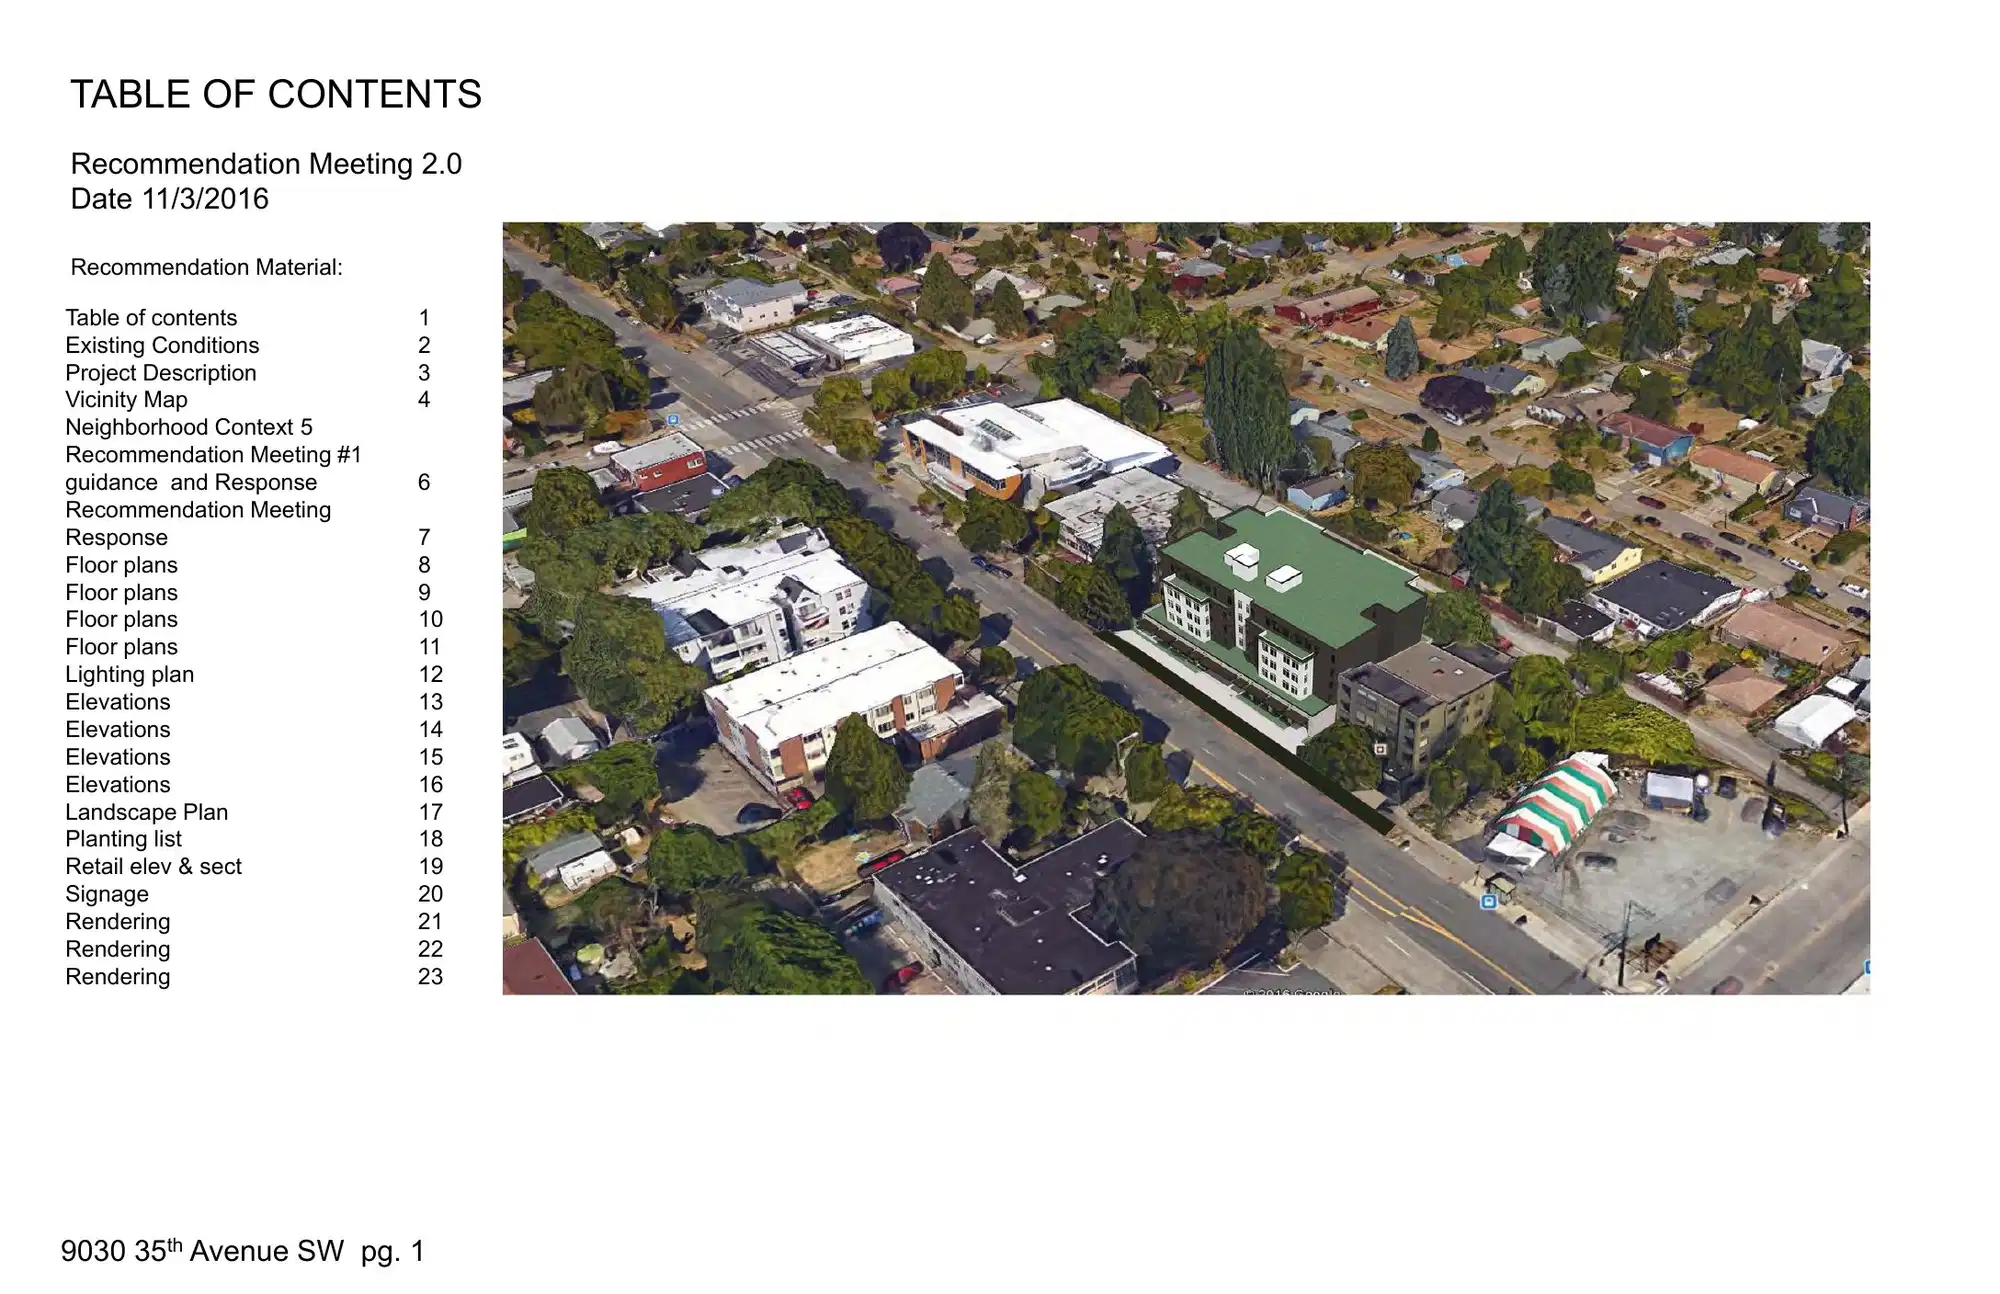2000x1294 pixels.
Task: Click the aerial neighborhood photo
Action: pyautogui.click(x=1186, y=608)
